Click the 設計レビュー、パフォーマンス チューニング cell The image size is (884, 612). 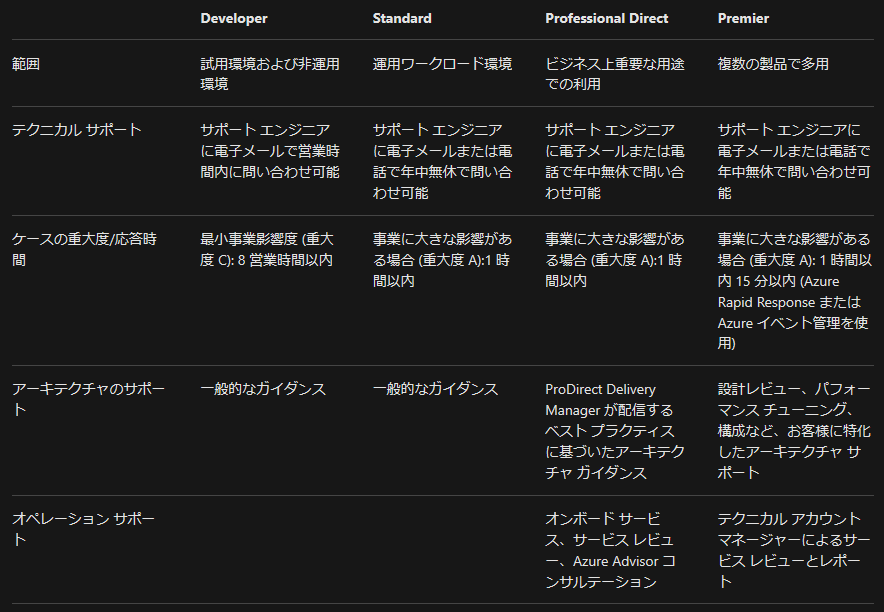click(794, 431)
